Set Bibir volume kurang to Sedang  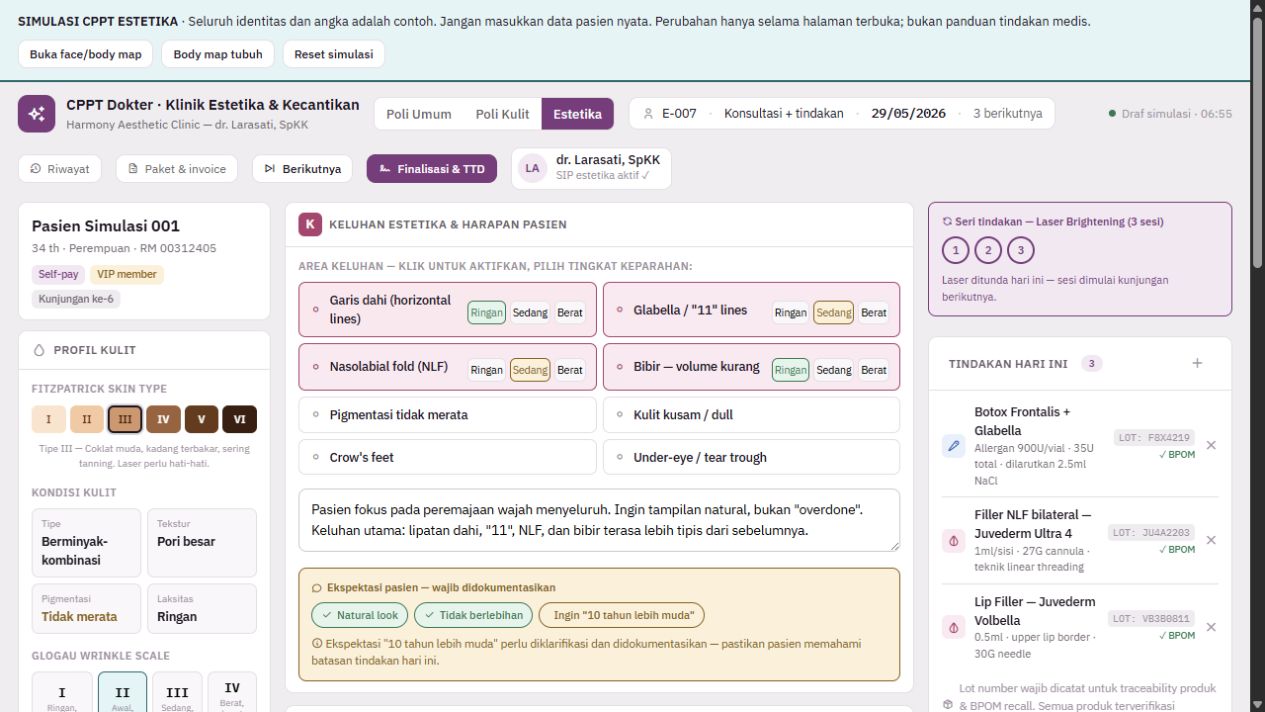pyautogui.click(x=834, y=370)
